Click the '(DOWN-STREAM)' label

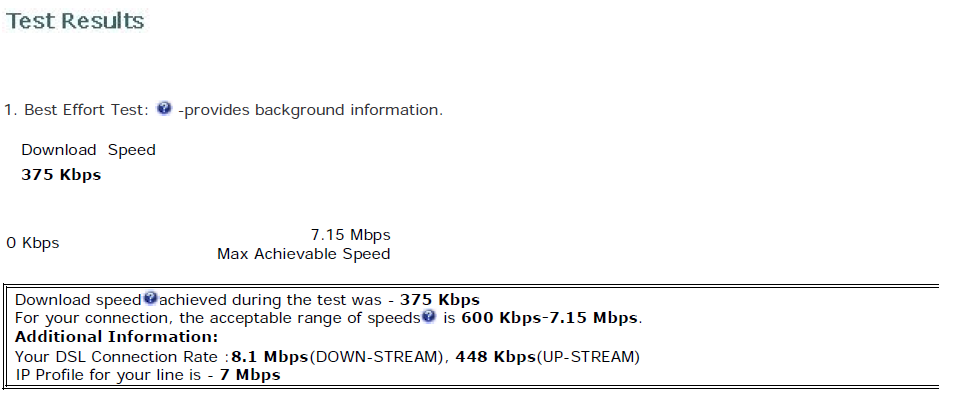pyautogui.click(x=376, y=357)
